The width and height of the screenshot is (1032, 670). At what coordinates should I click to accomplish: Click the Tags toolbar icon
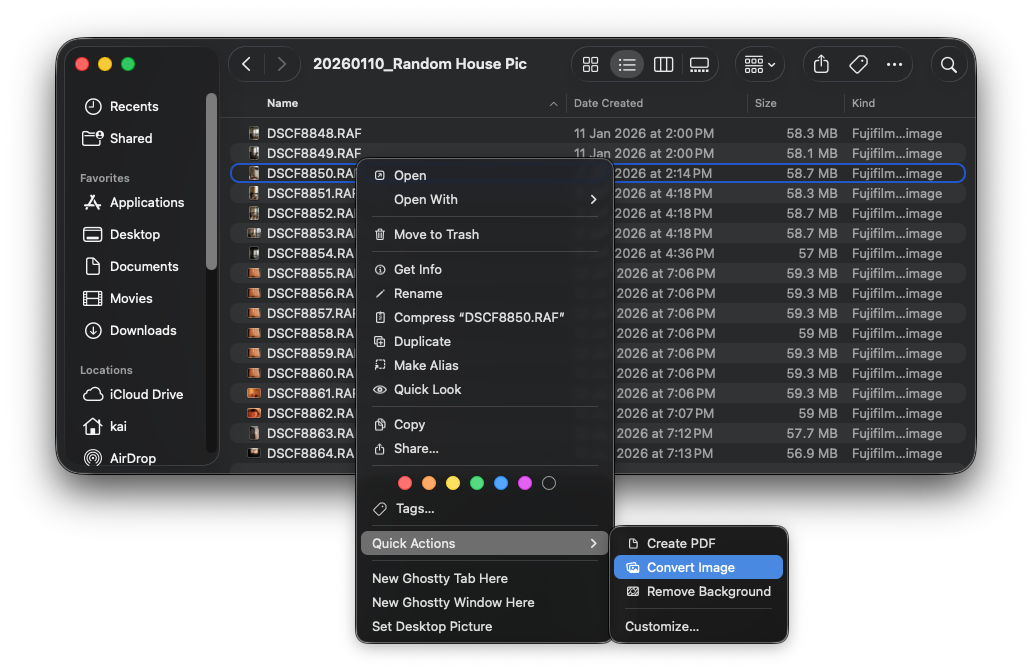tap(858, 64)
